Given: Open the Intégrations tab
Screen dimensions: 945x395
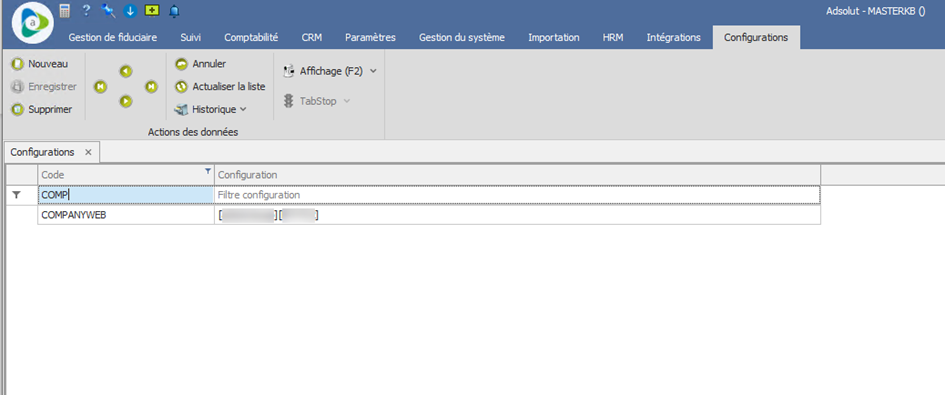Looking at the screenshot, I should pos(673,37).
